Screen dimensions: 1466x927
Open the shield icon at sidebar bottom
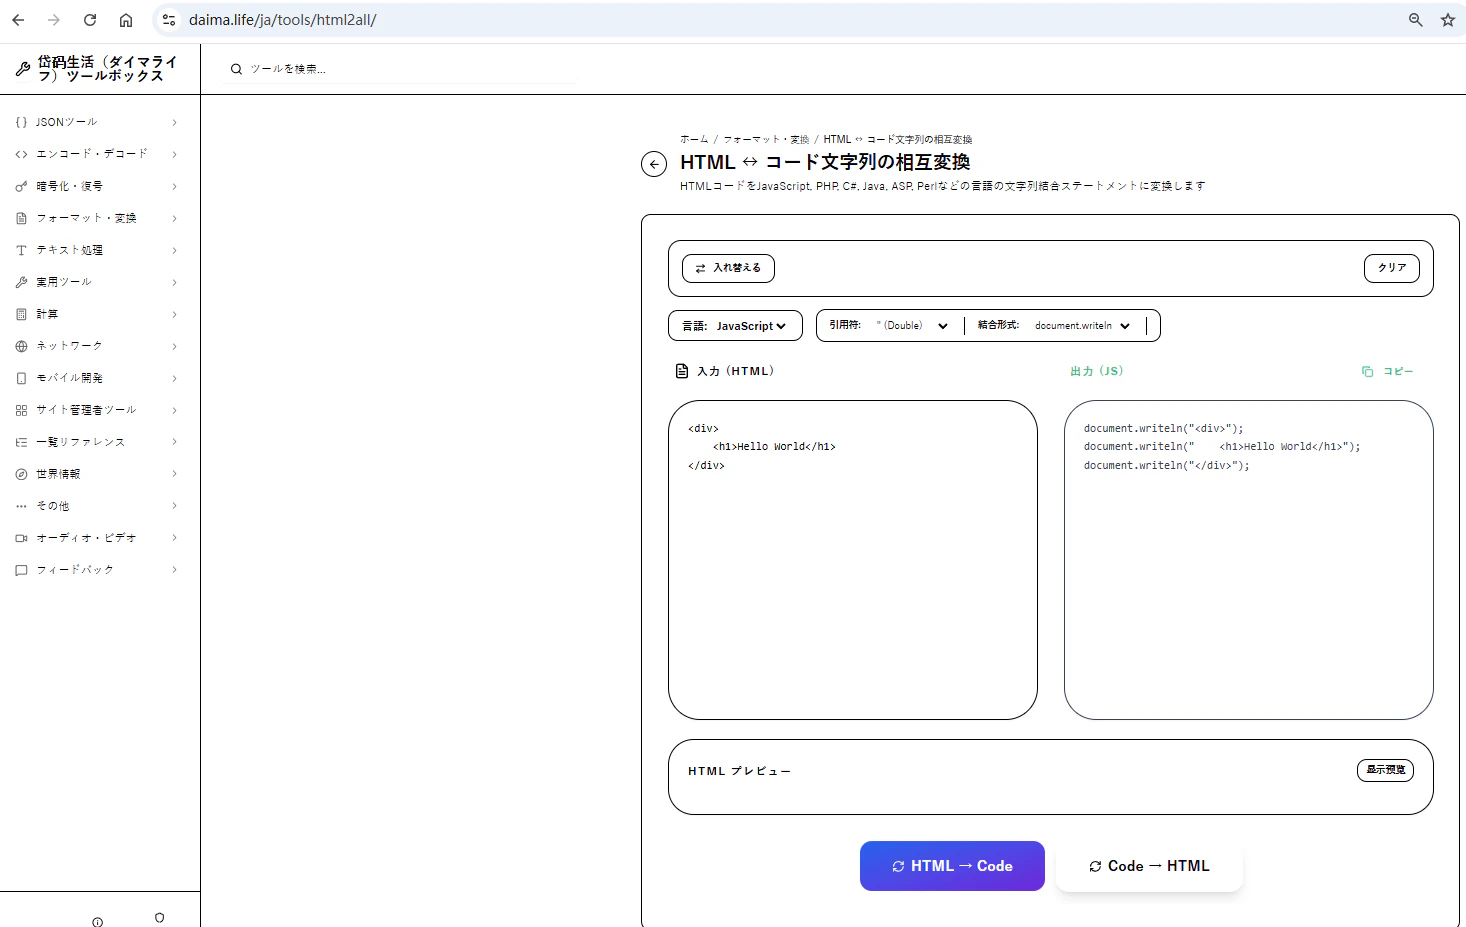click(x=160, y=918)
